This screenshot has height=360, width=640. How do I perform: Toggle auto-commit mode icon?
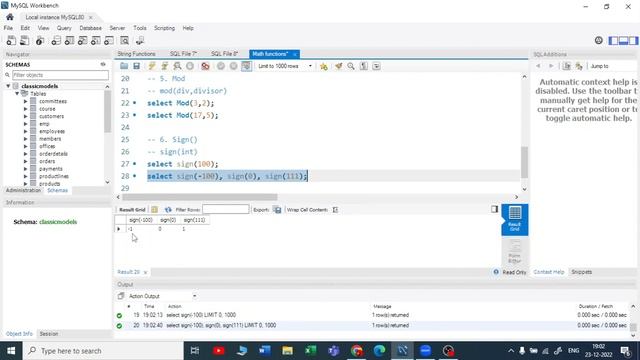246,66
